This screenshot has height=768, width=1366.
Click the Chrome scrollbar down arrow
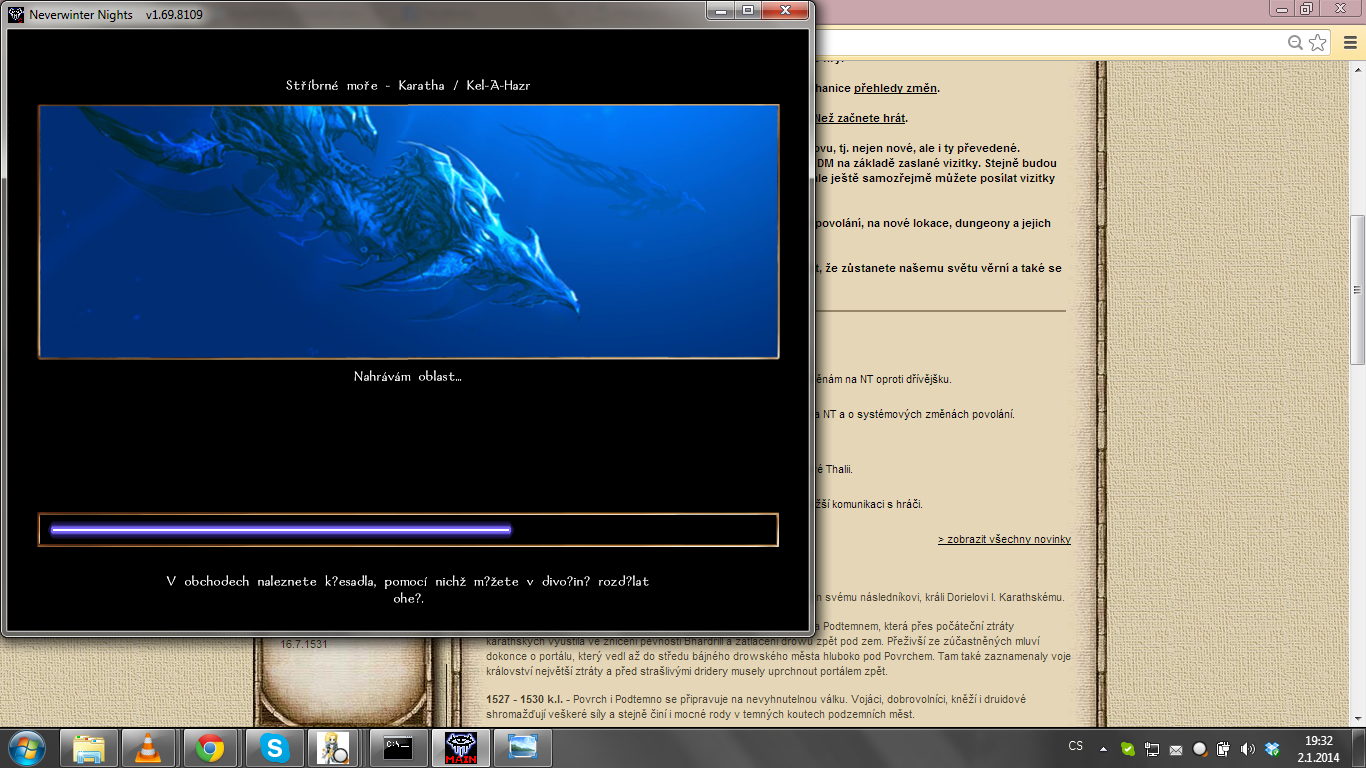(1357, 719)
